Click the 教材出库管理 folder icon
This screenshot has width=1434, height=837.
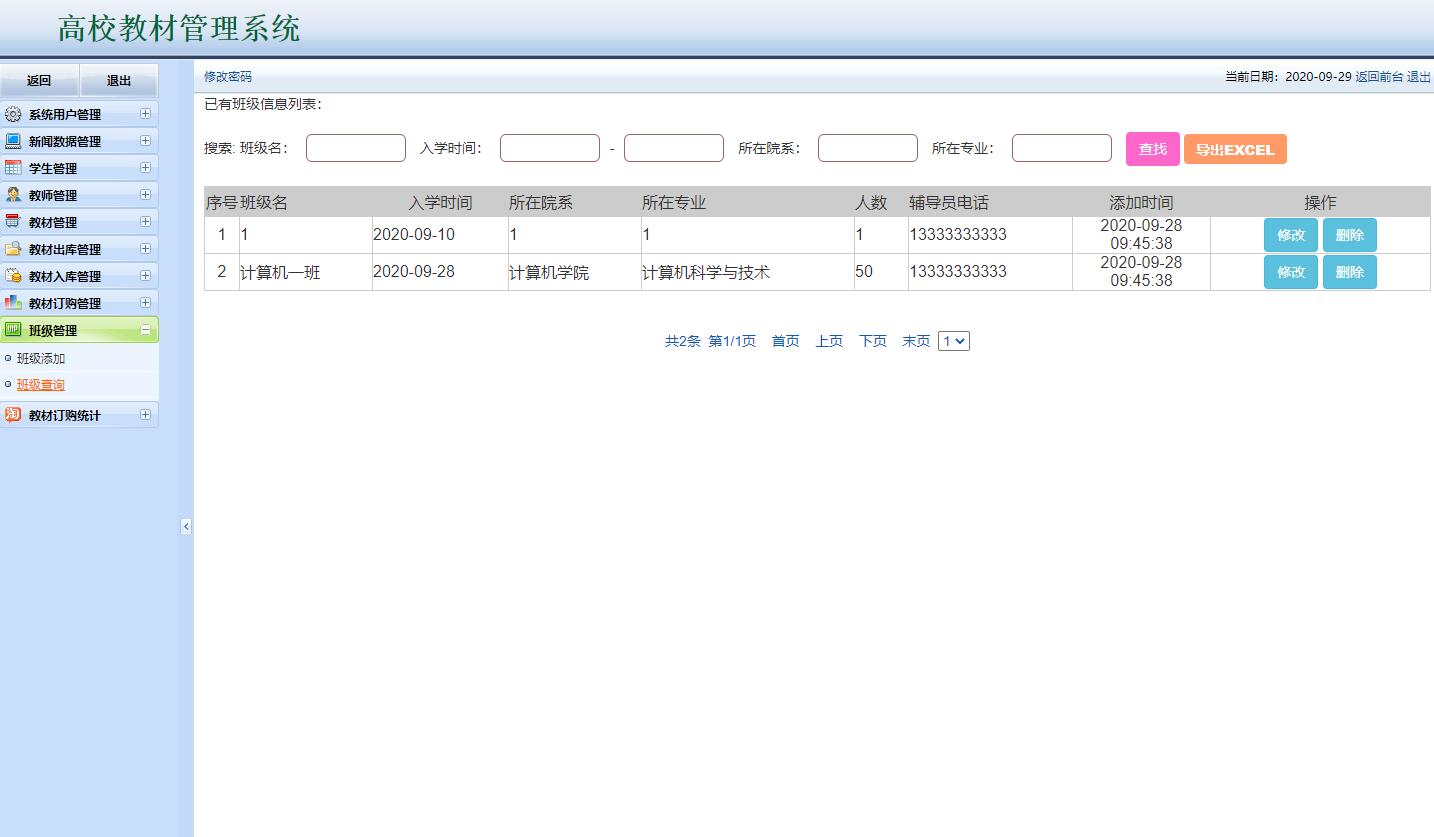pos(14,248)
